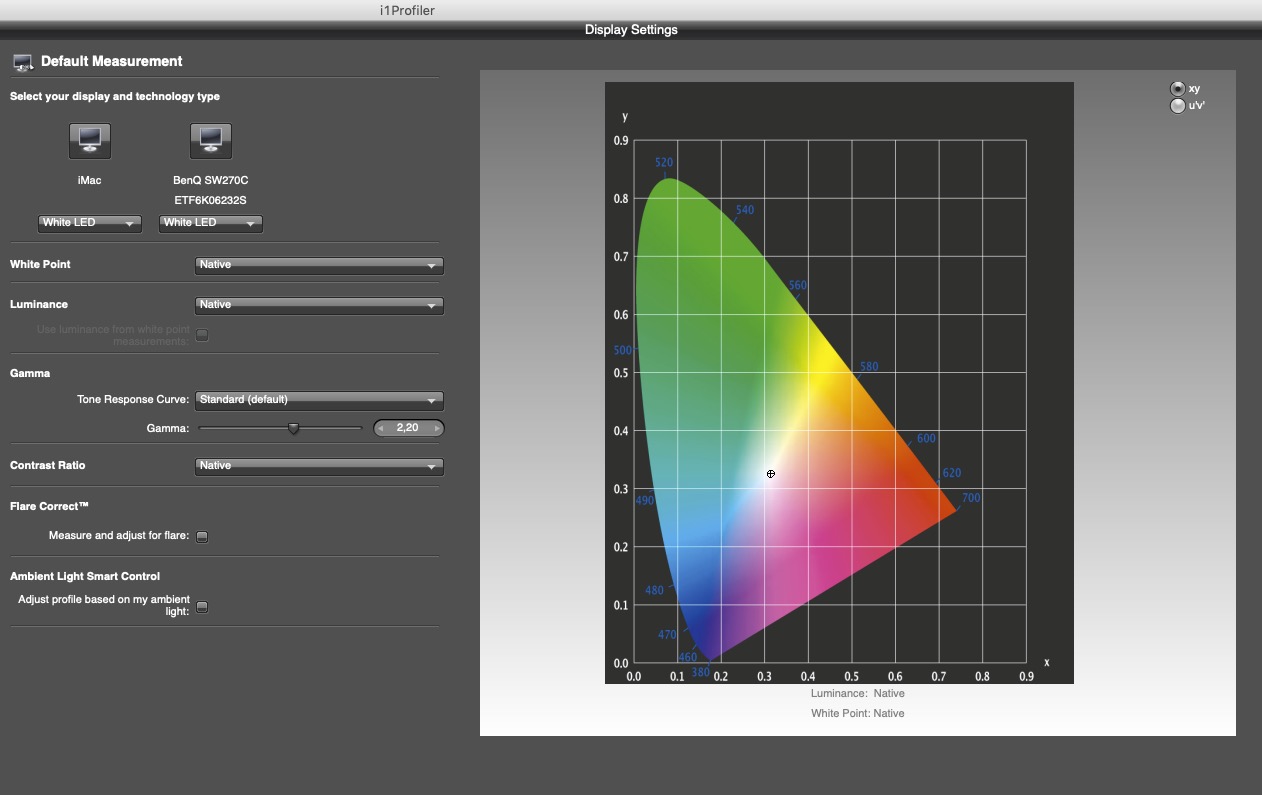Click the Gamma slider handle
This screenshot has height=795, width=1262.
[x=294, y=429]
